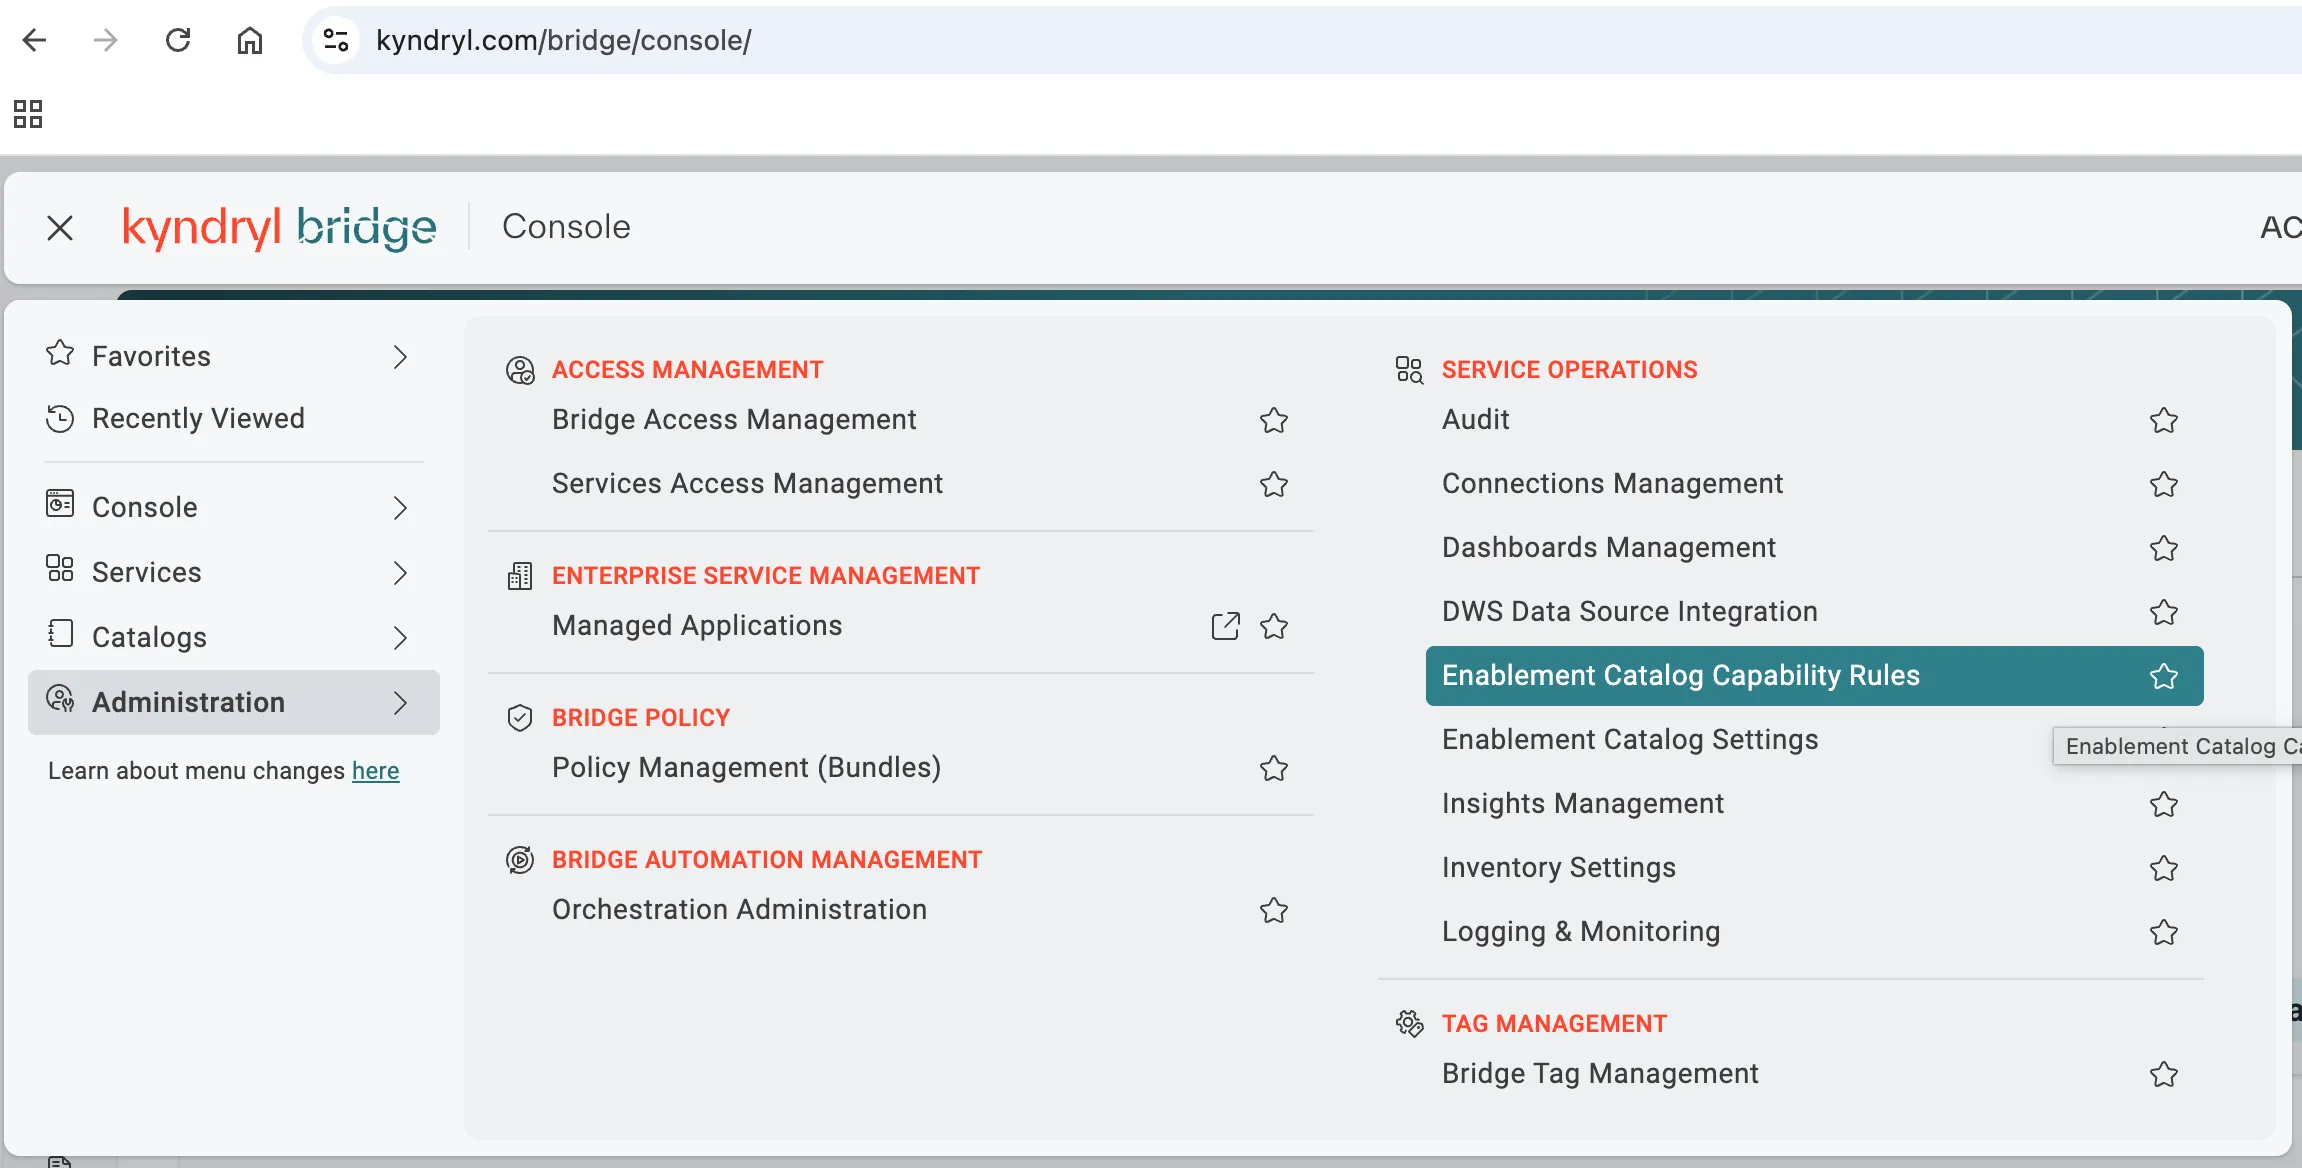Screen dimensions: 2302x1168
Task: Star Inventory Settings
Action: 2164,868
